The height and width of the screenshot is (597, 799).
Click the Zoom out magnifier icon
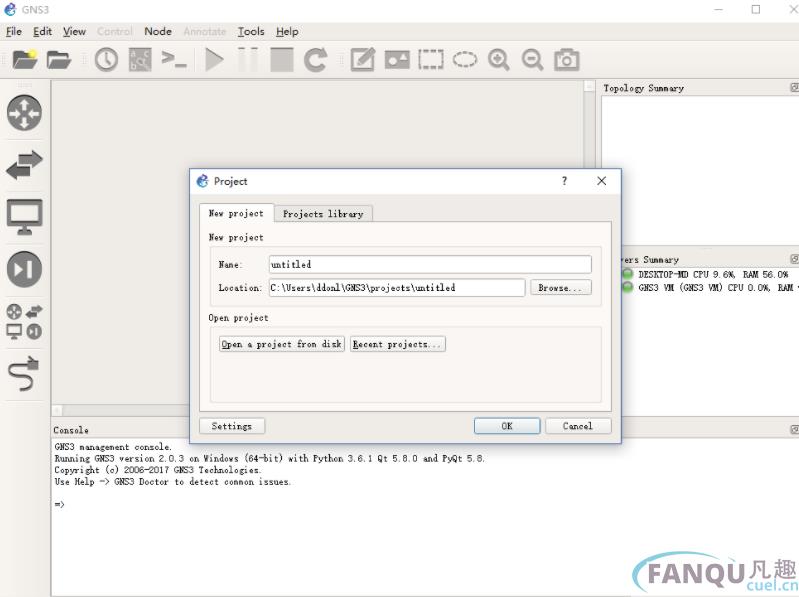click(532, 60)
